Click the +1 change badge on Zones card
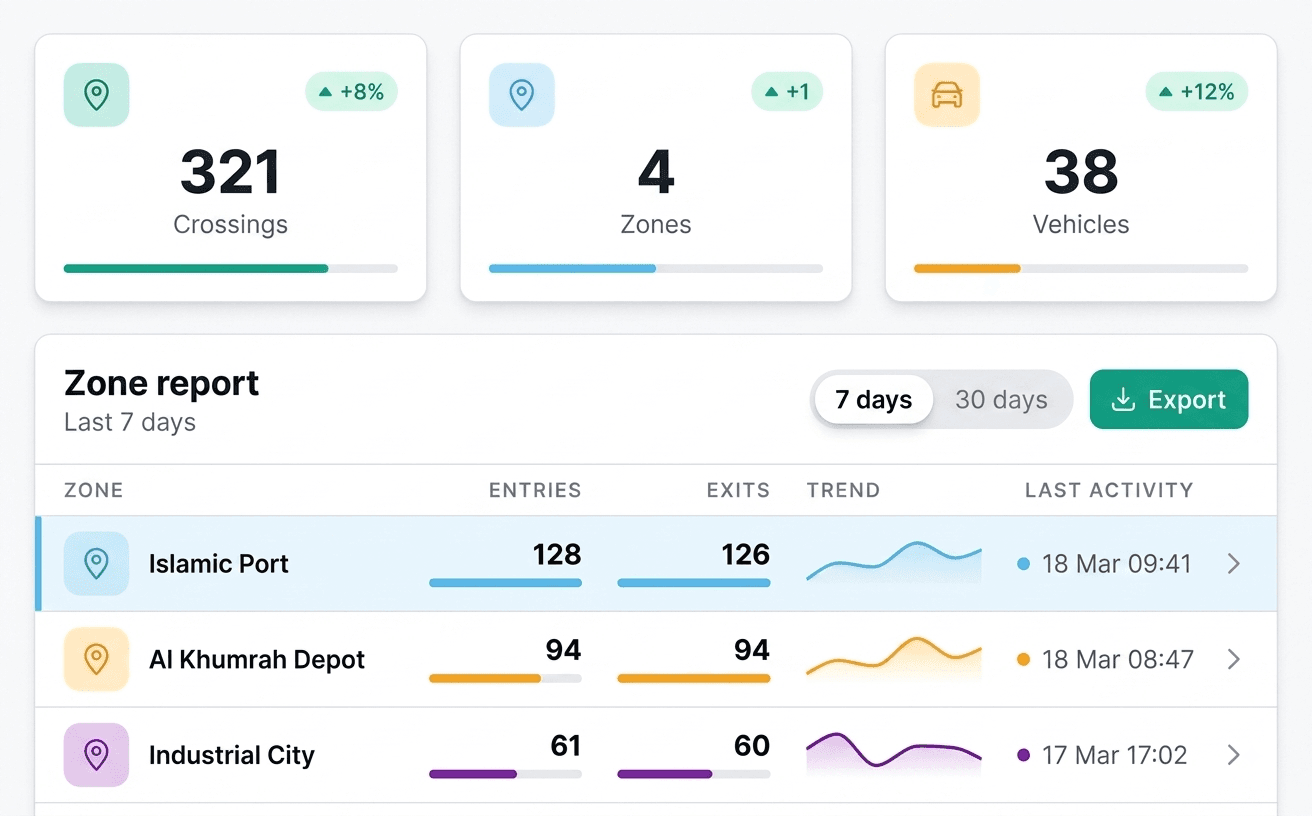 [787, 92]
